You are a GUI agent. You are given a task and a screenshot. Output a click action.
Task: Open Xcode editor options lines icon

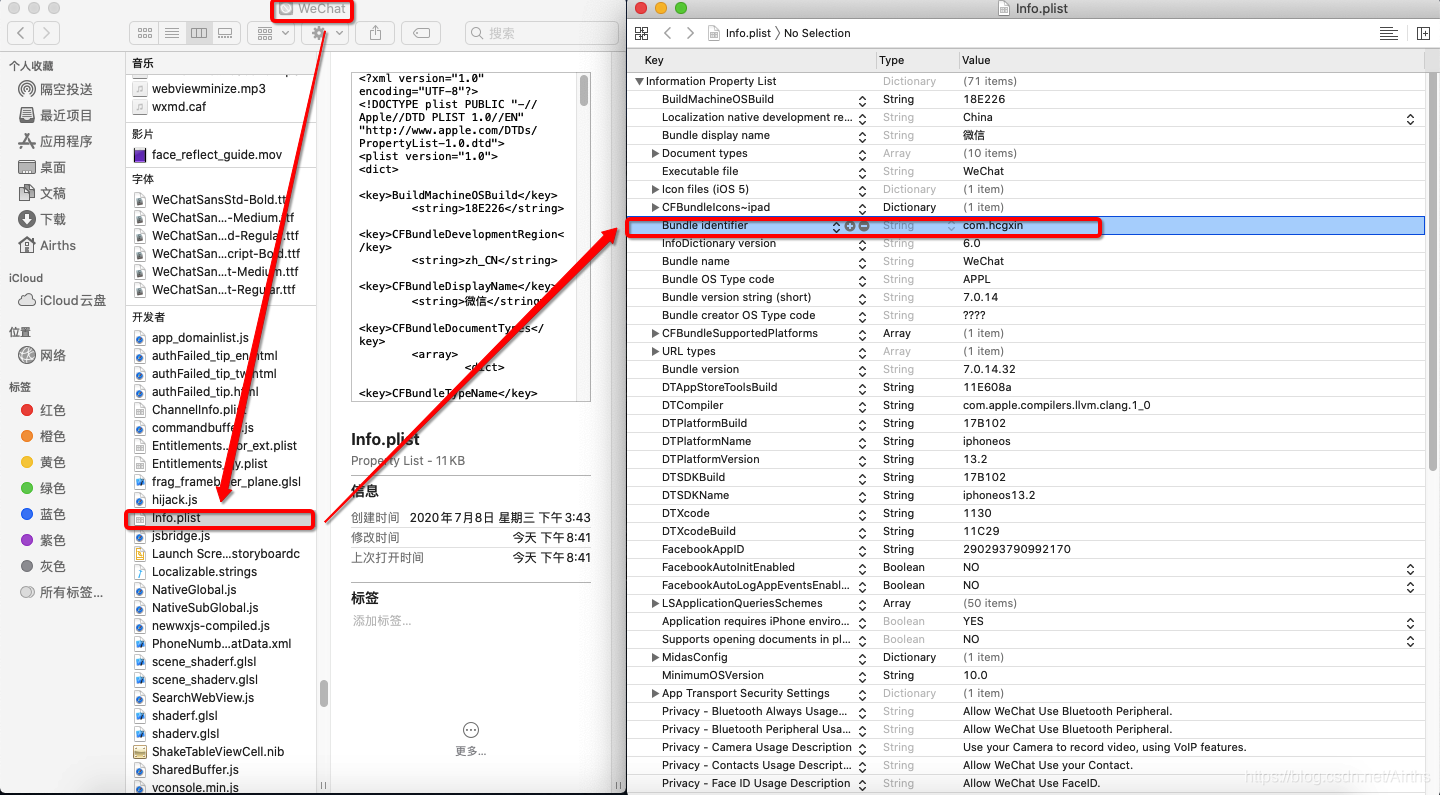[x=1388, y=33]
